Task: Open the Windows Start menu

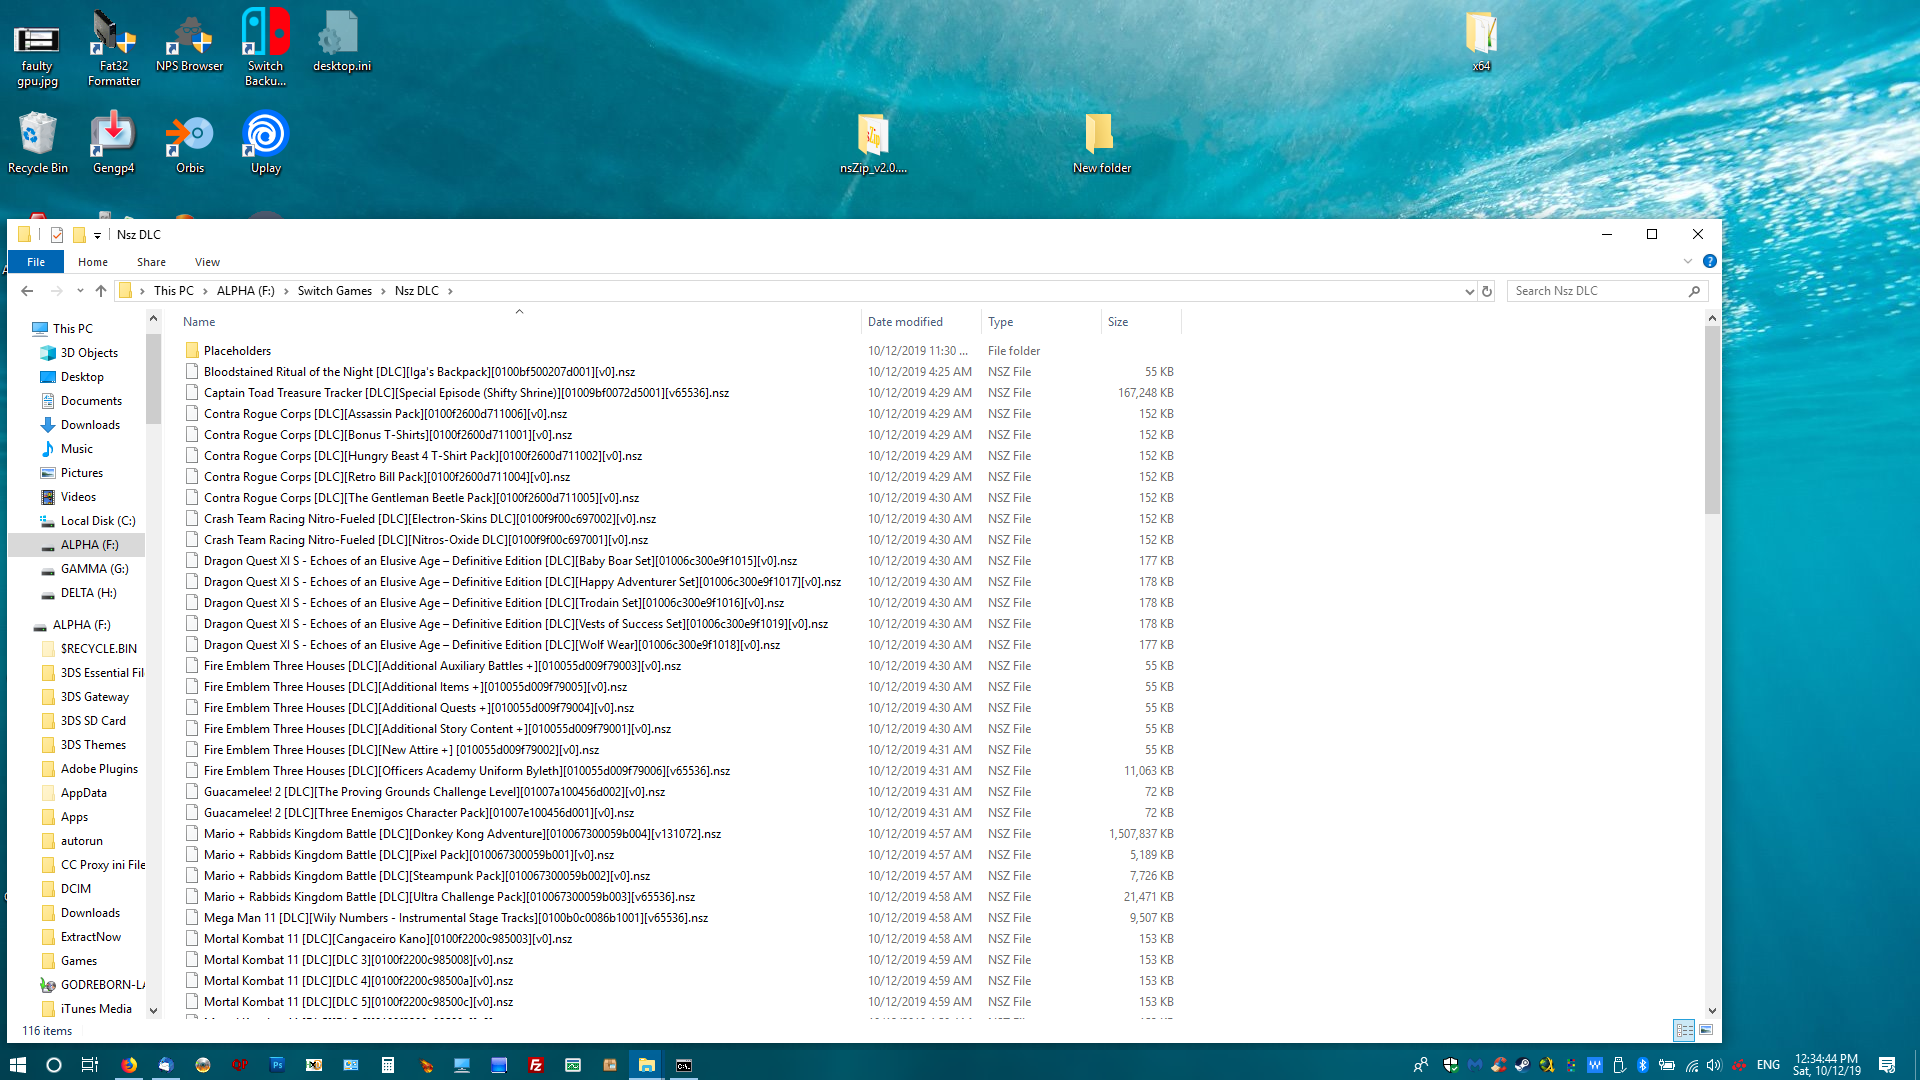Action: click(x=17, y=1065)
